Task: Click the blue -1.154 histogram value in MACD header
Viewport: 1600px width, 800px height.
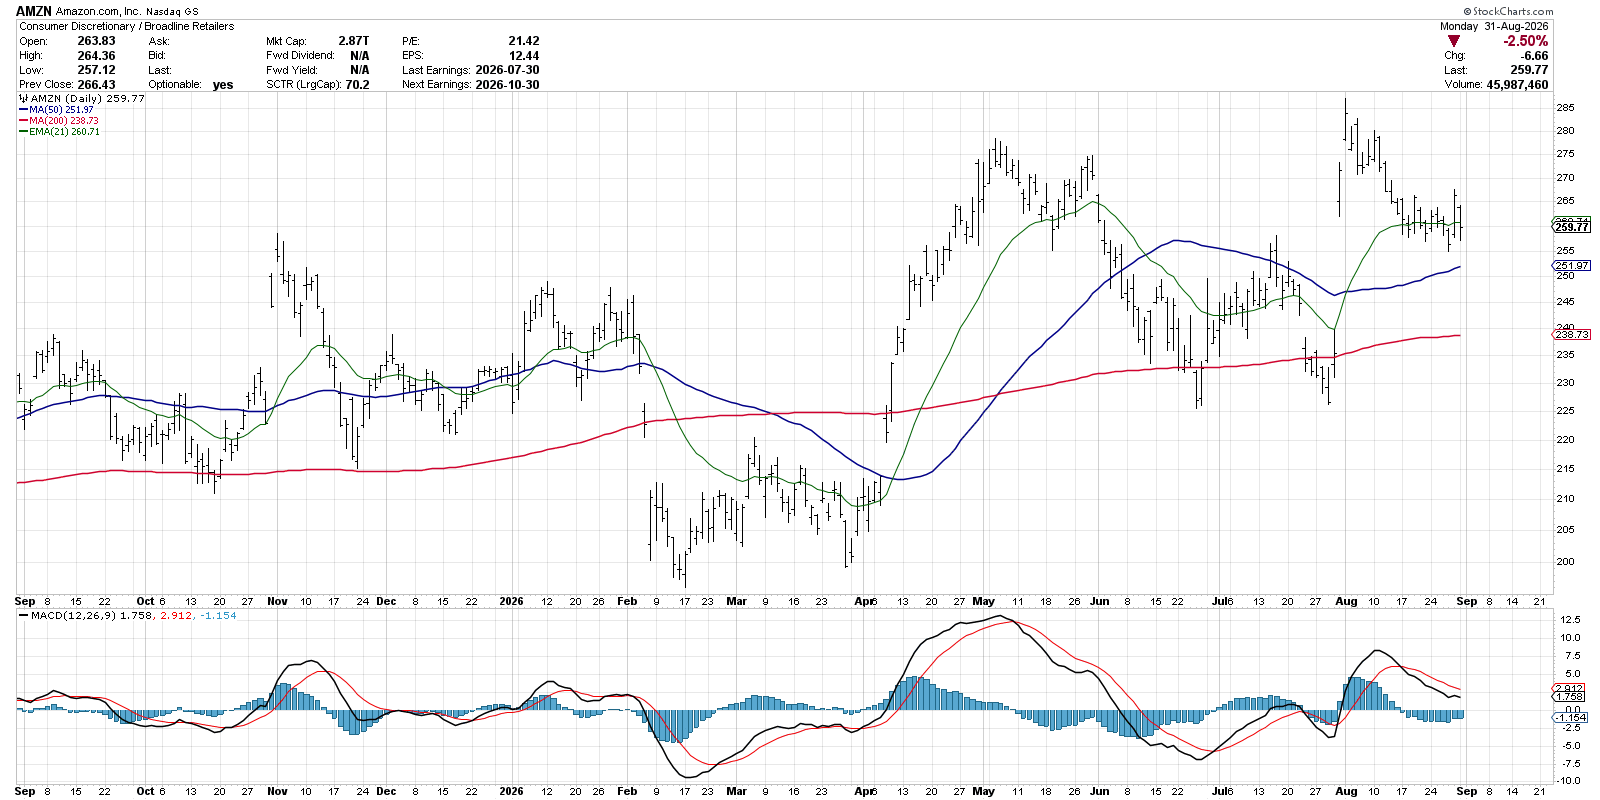Action: (x=216, y=616)
